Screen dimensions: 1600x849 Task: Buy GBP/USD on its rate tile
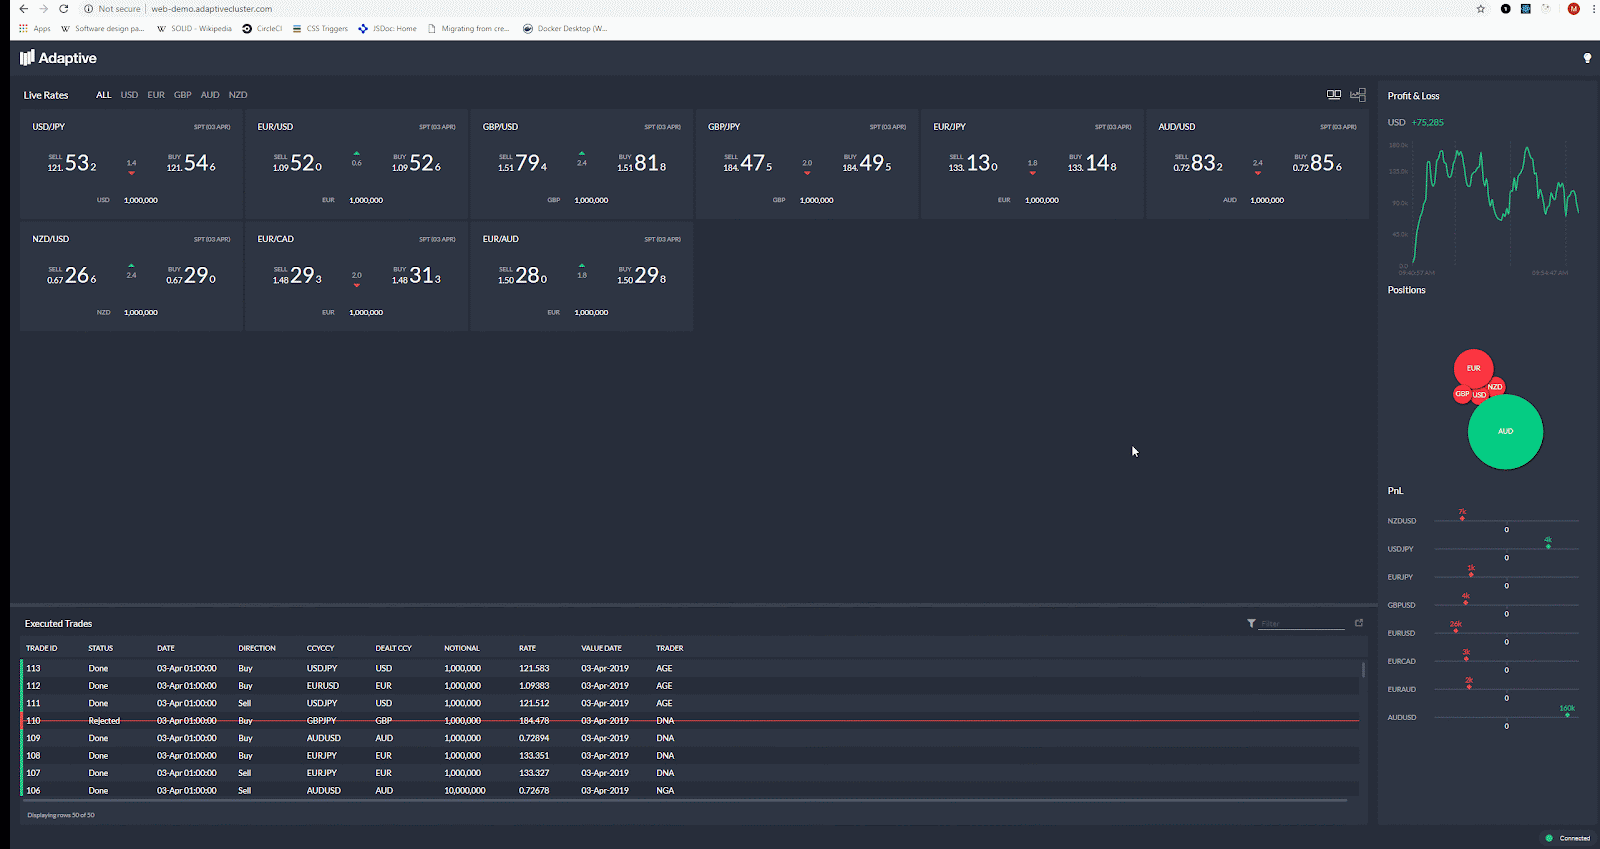click(x=641, y=163)
